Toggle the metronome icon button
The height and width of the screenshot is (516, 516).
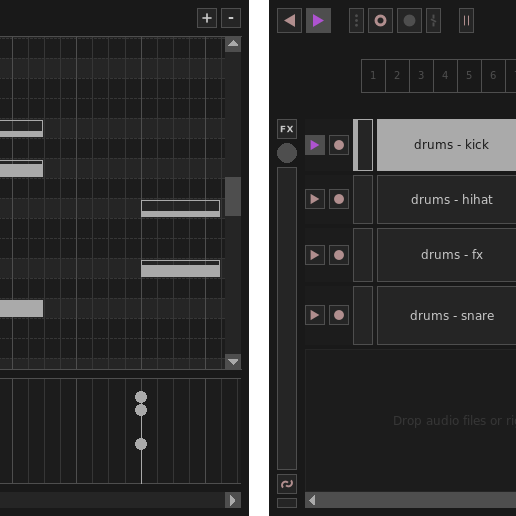(x=433, y=21)
